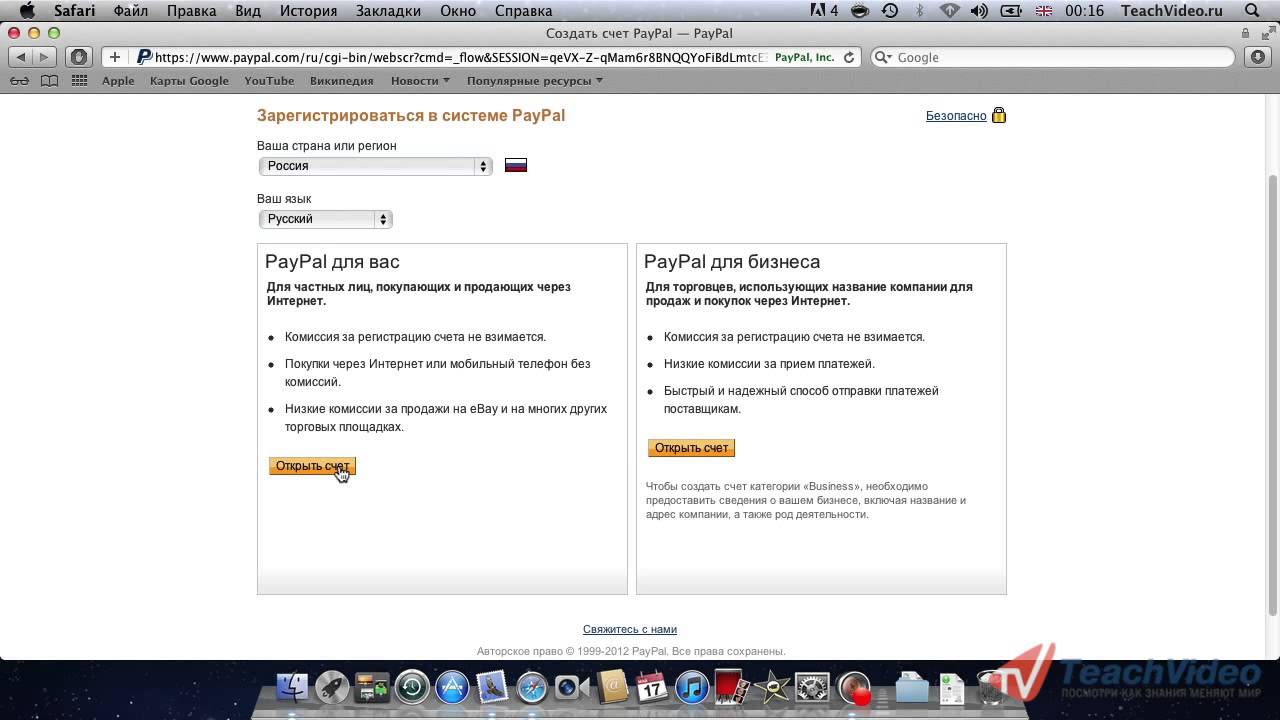Click the UK flag input source icon
The image size is (1280, 720).
click(1044, 11)
